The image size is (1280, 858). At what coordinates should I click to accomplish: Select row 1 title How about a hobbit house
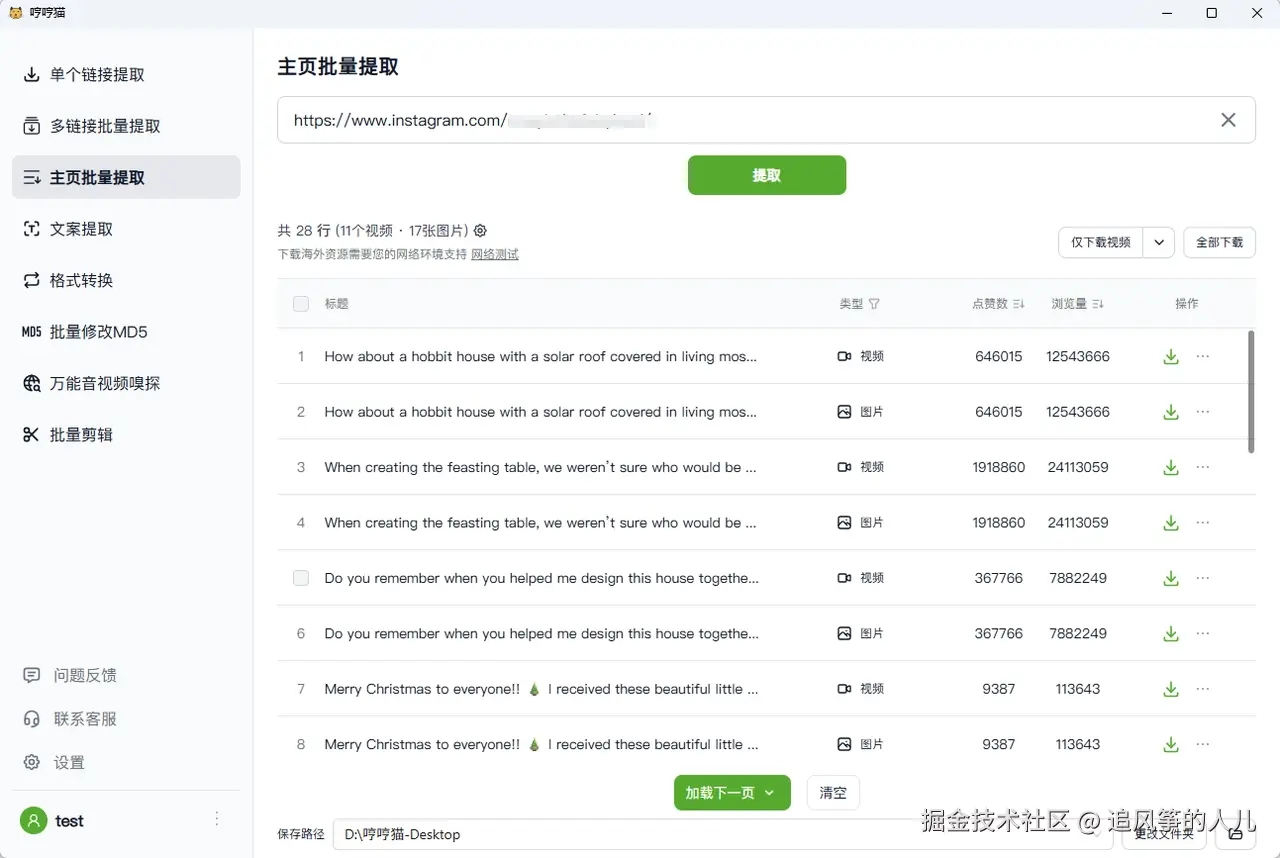pyautogui.click(x=540, y=356)
